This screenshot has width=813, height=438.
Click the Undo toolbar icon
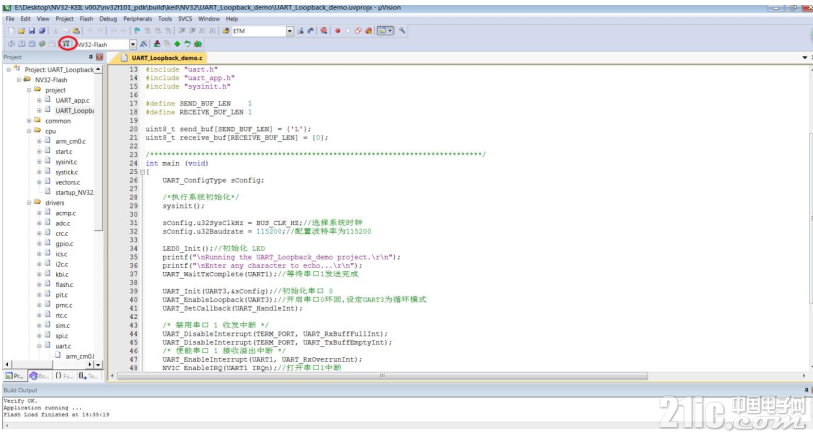[x=90, y=31]
